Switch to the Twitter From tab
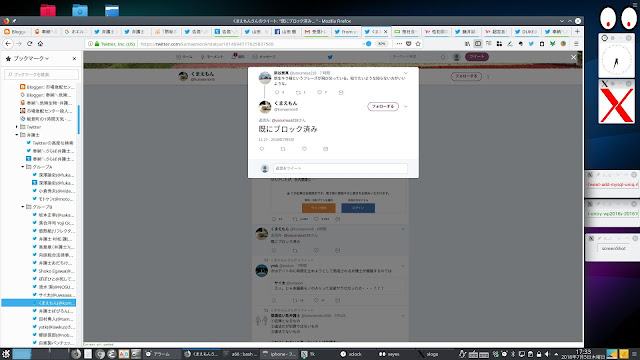This screenshot has height=360, width=640. pos(346,31)
